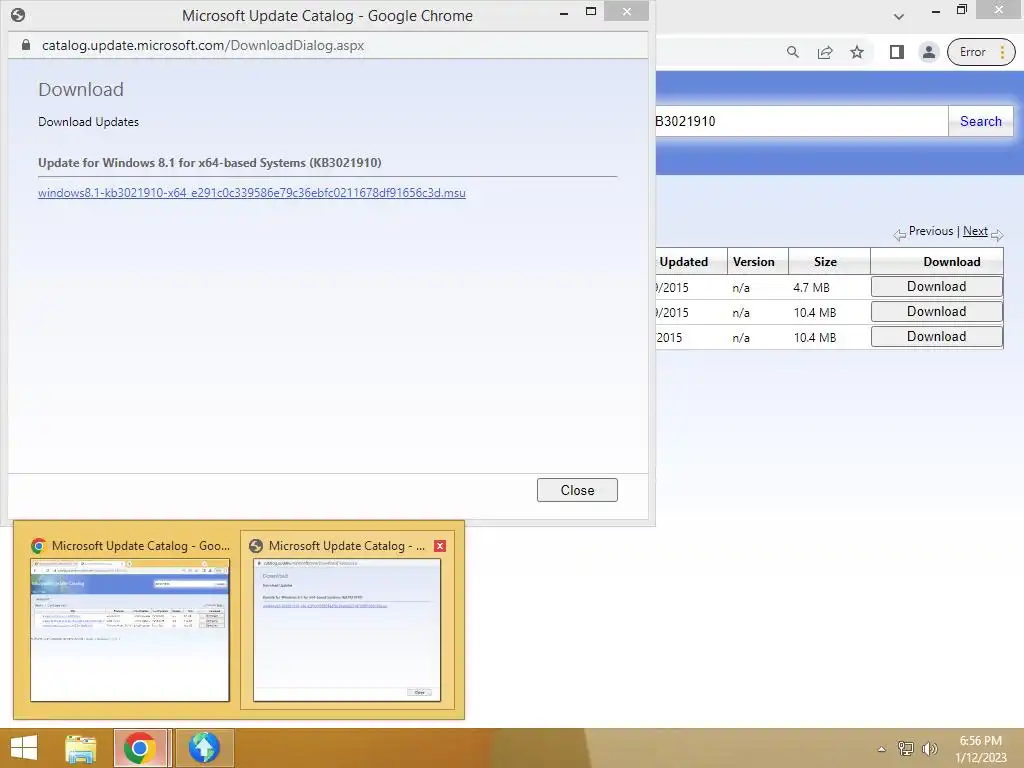
Task: Click the KB3021910 search input field
Action: (801, 121)
